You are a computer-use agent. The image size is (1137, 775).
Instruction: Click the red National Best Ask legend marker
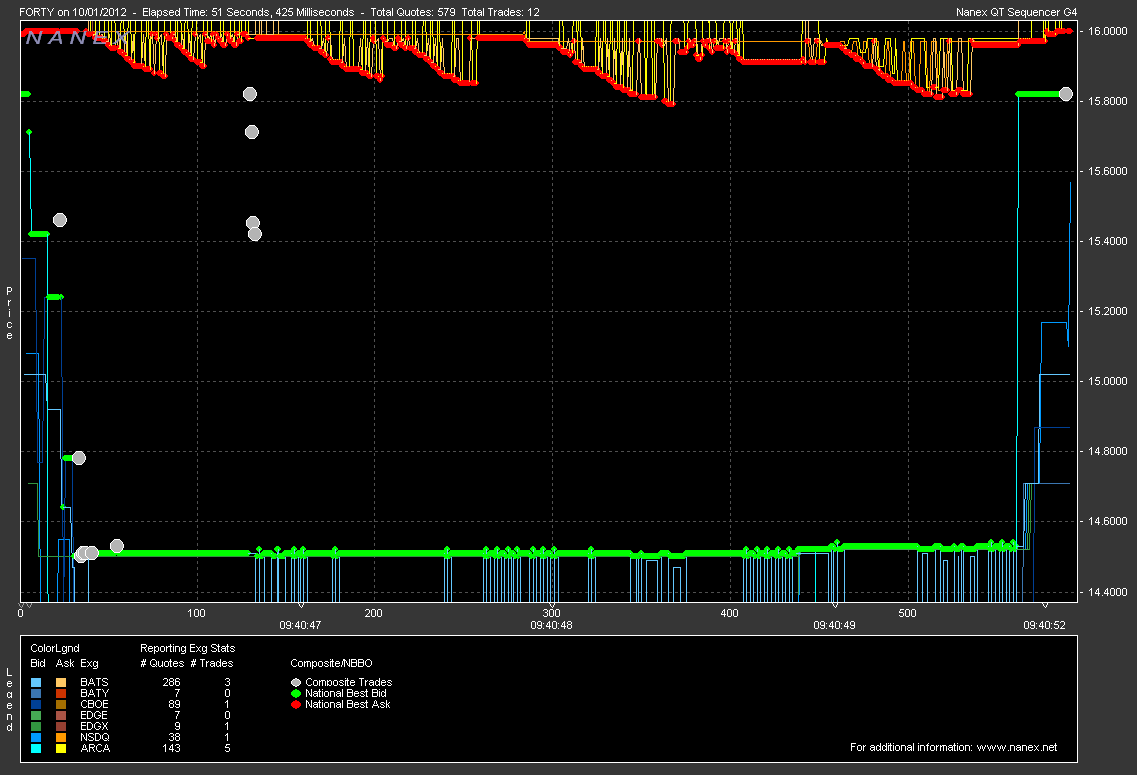(296, 704)
